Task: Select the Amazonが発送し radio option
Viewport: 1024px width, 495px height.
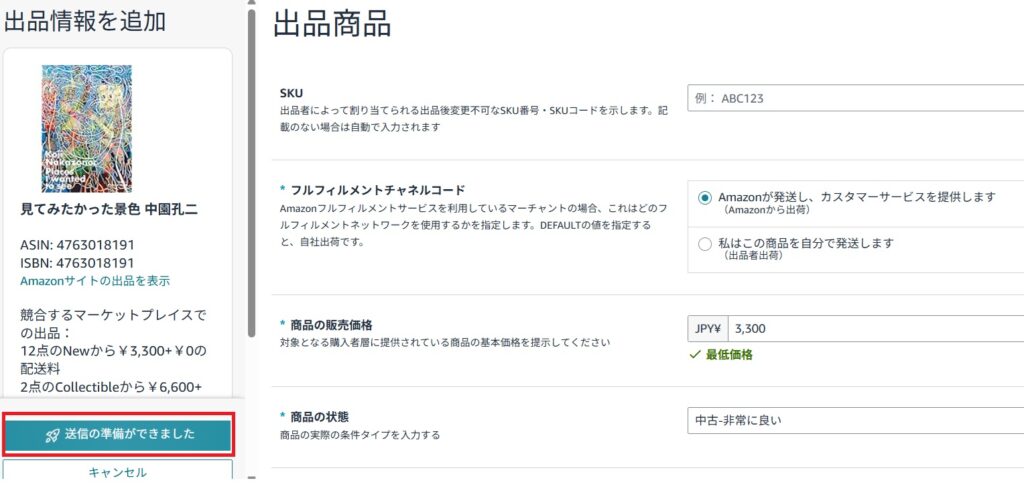Action: point(706,198)
